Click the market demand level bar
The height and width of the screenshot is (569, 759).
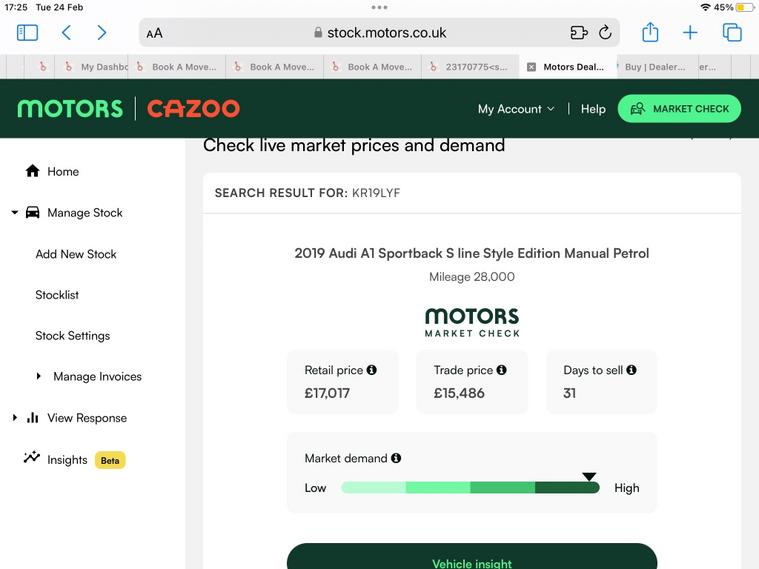pos(470,488)
